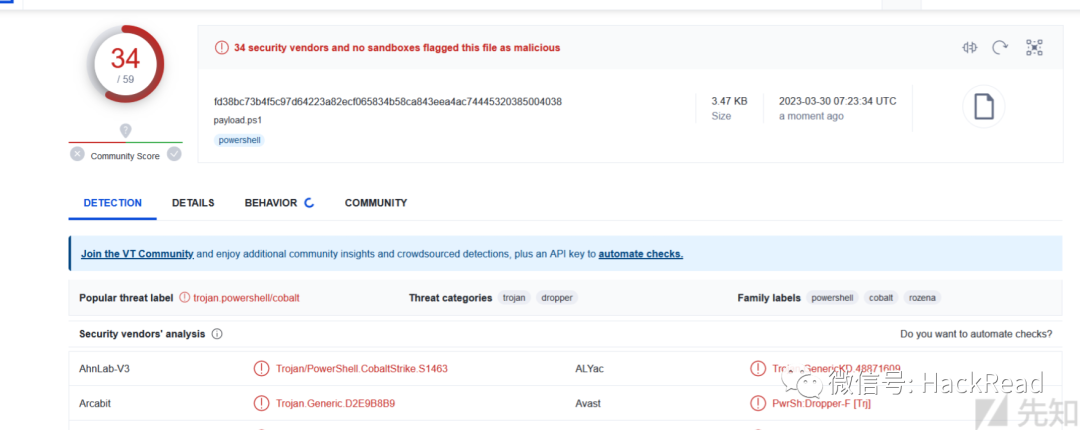Click Trojan.Generic.D2E9B8B9 detection result
Screen dimensions: 1080x430
click(x=335, y=403)
